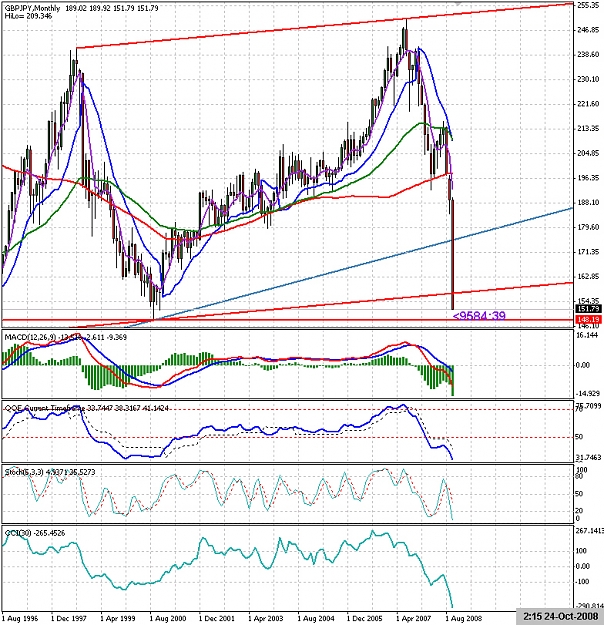
Task: Click the 213.35 price axis value
Action: [x=588, y=128]
